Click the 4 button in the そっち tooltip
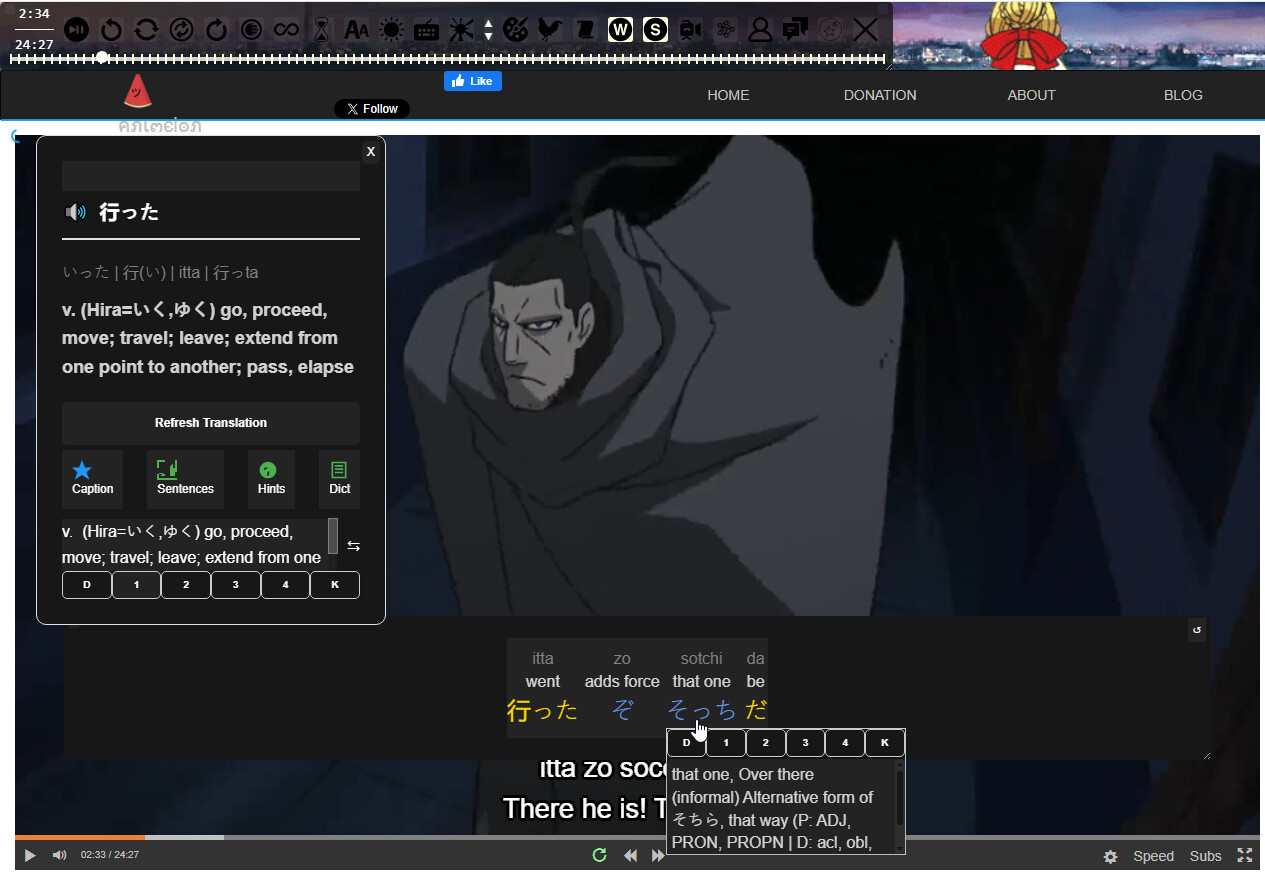This screenshot has height=878, width=1265. tap(845, 743)
